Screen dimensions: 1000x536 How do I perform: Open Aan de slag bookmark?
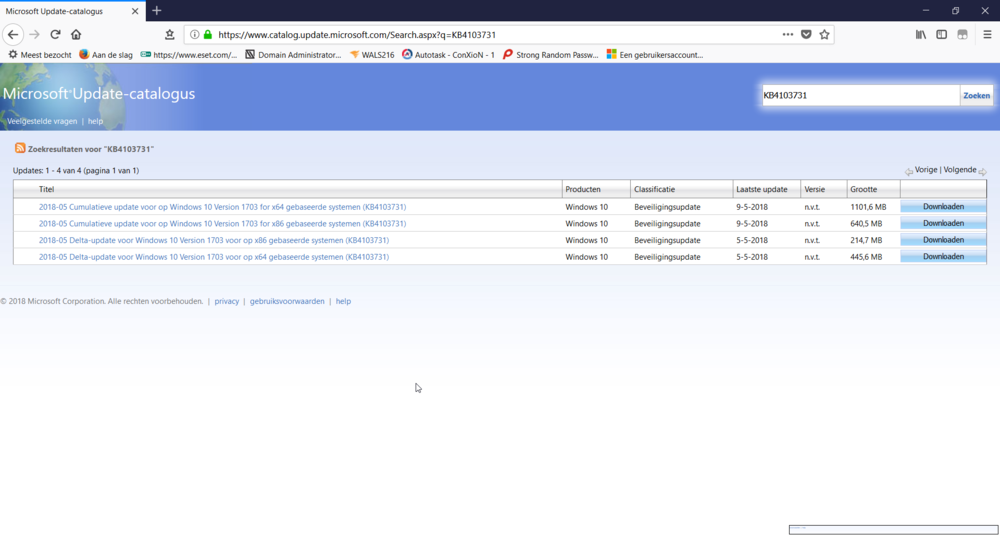point(106,55)
